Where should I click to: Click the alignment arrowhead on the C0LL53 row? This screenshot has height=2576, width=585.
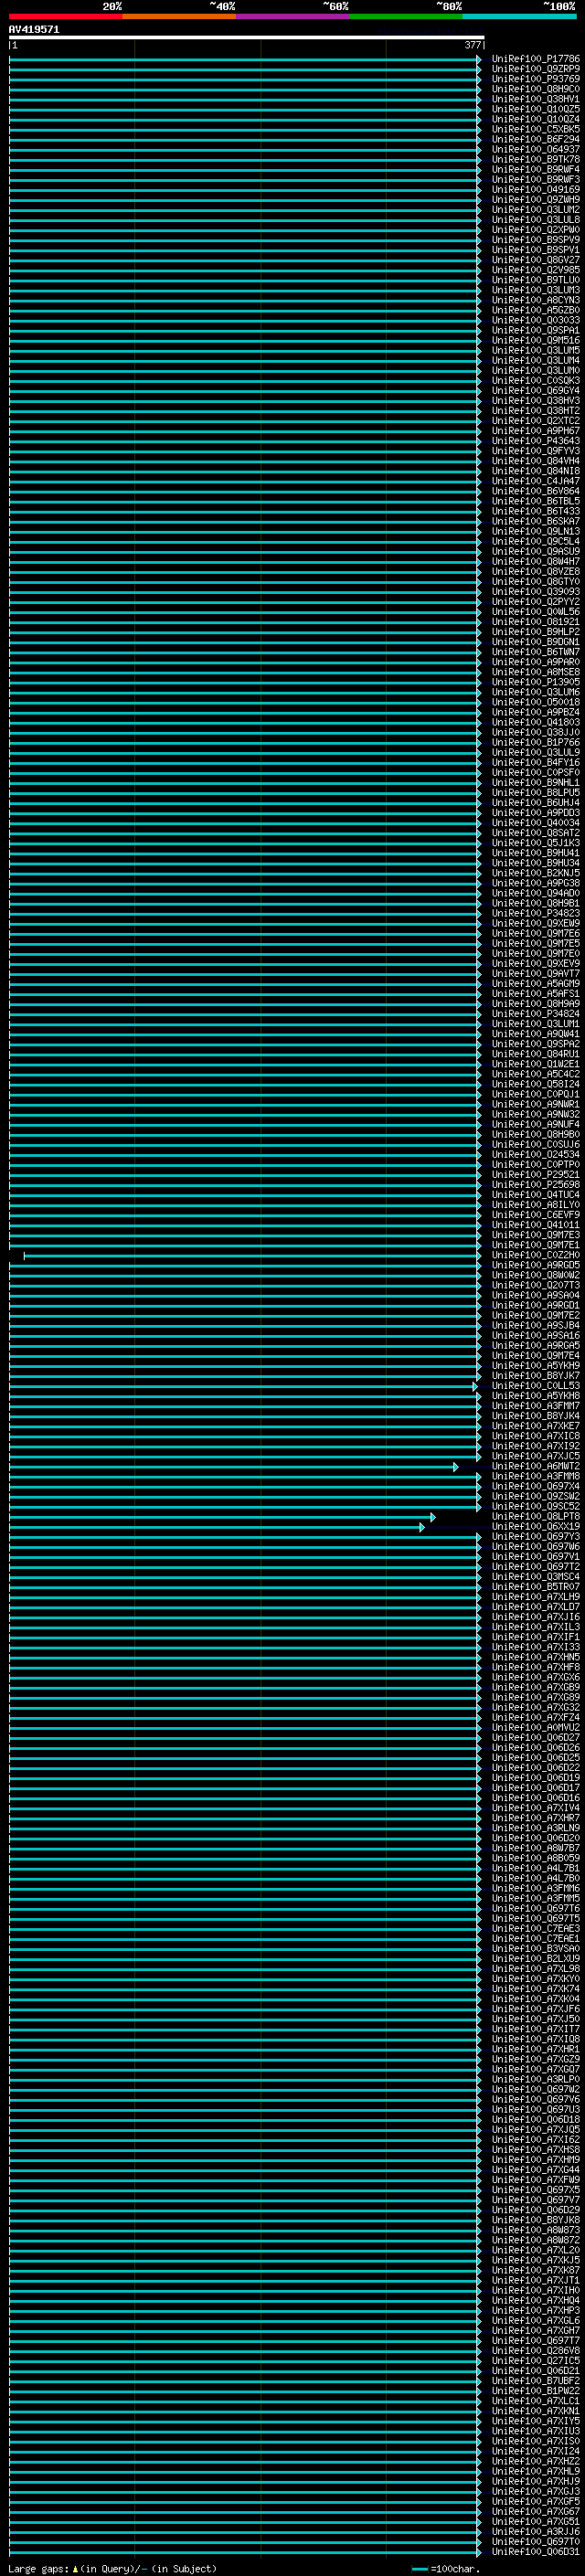coord(475,1386)
